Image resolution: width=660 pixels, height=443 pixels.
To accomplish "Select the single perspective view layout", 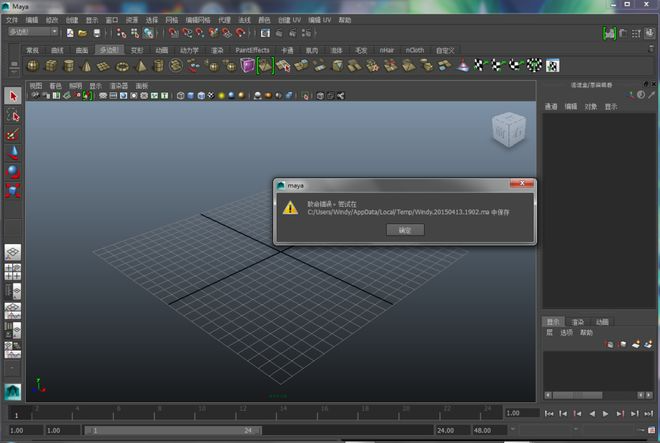I will click(x=13, y=253).
